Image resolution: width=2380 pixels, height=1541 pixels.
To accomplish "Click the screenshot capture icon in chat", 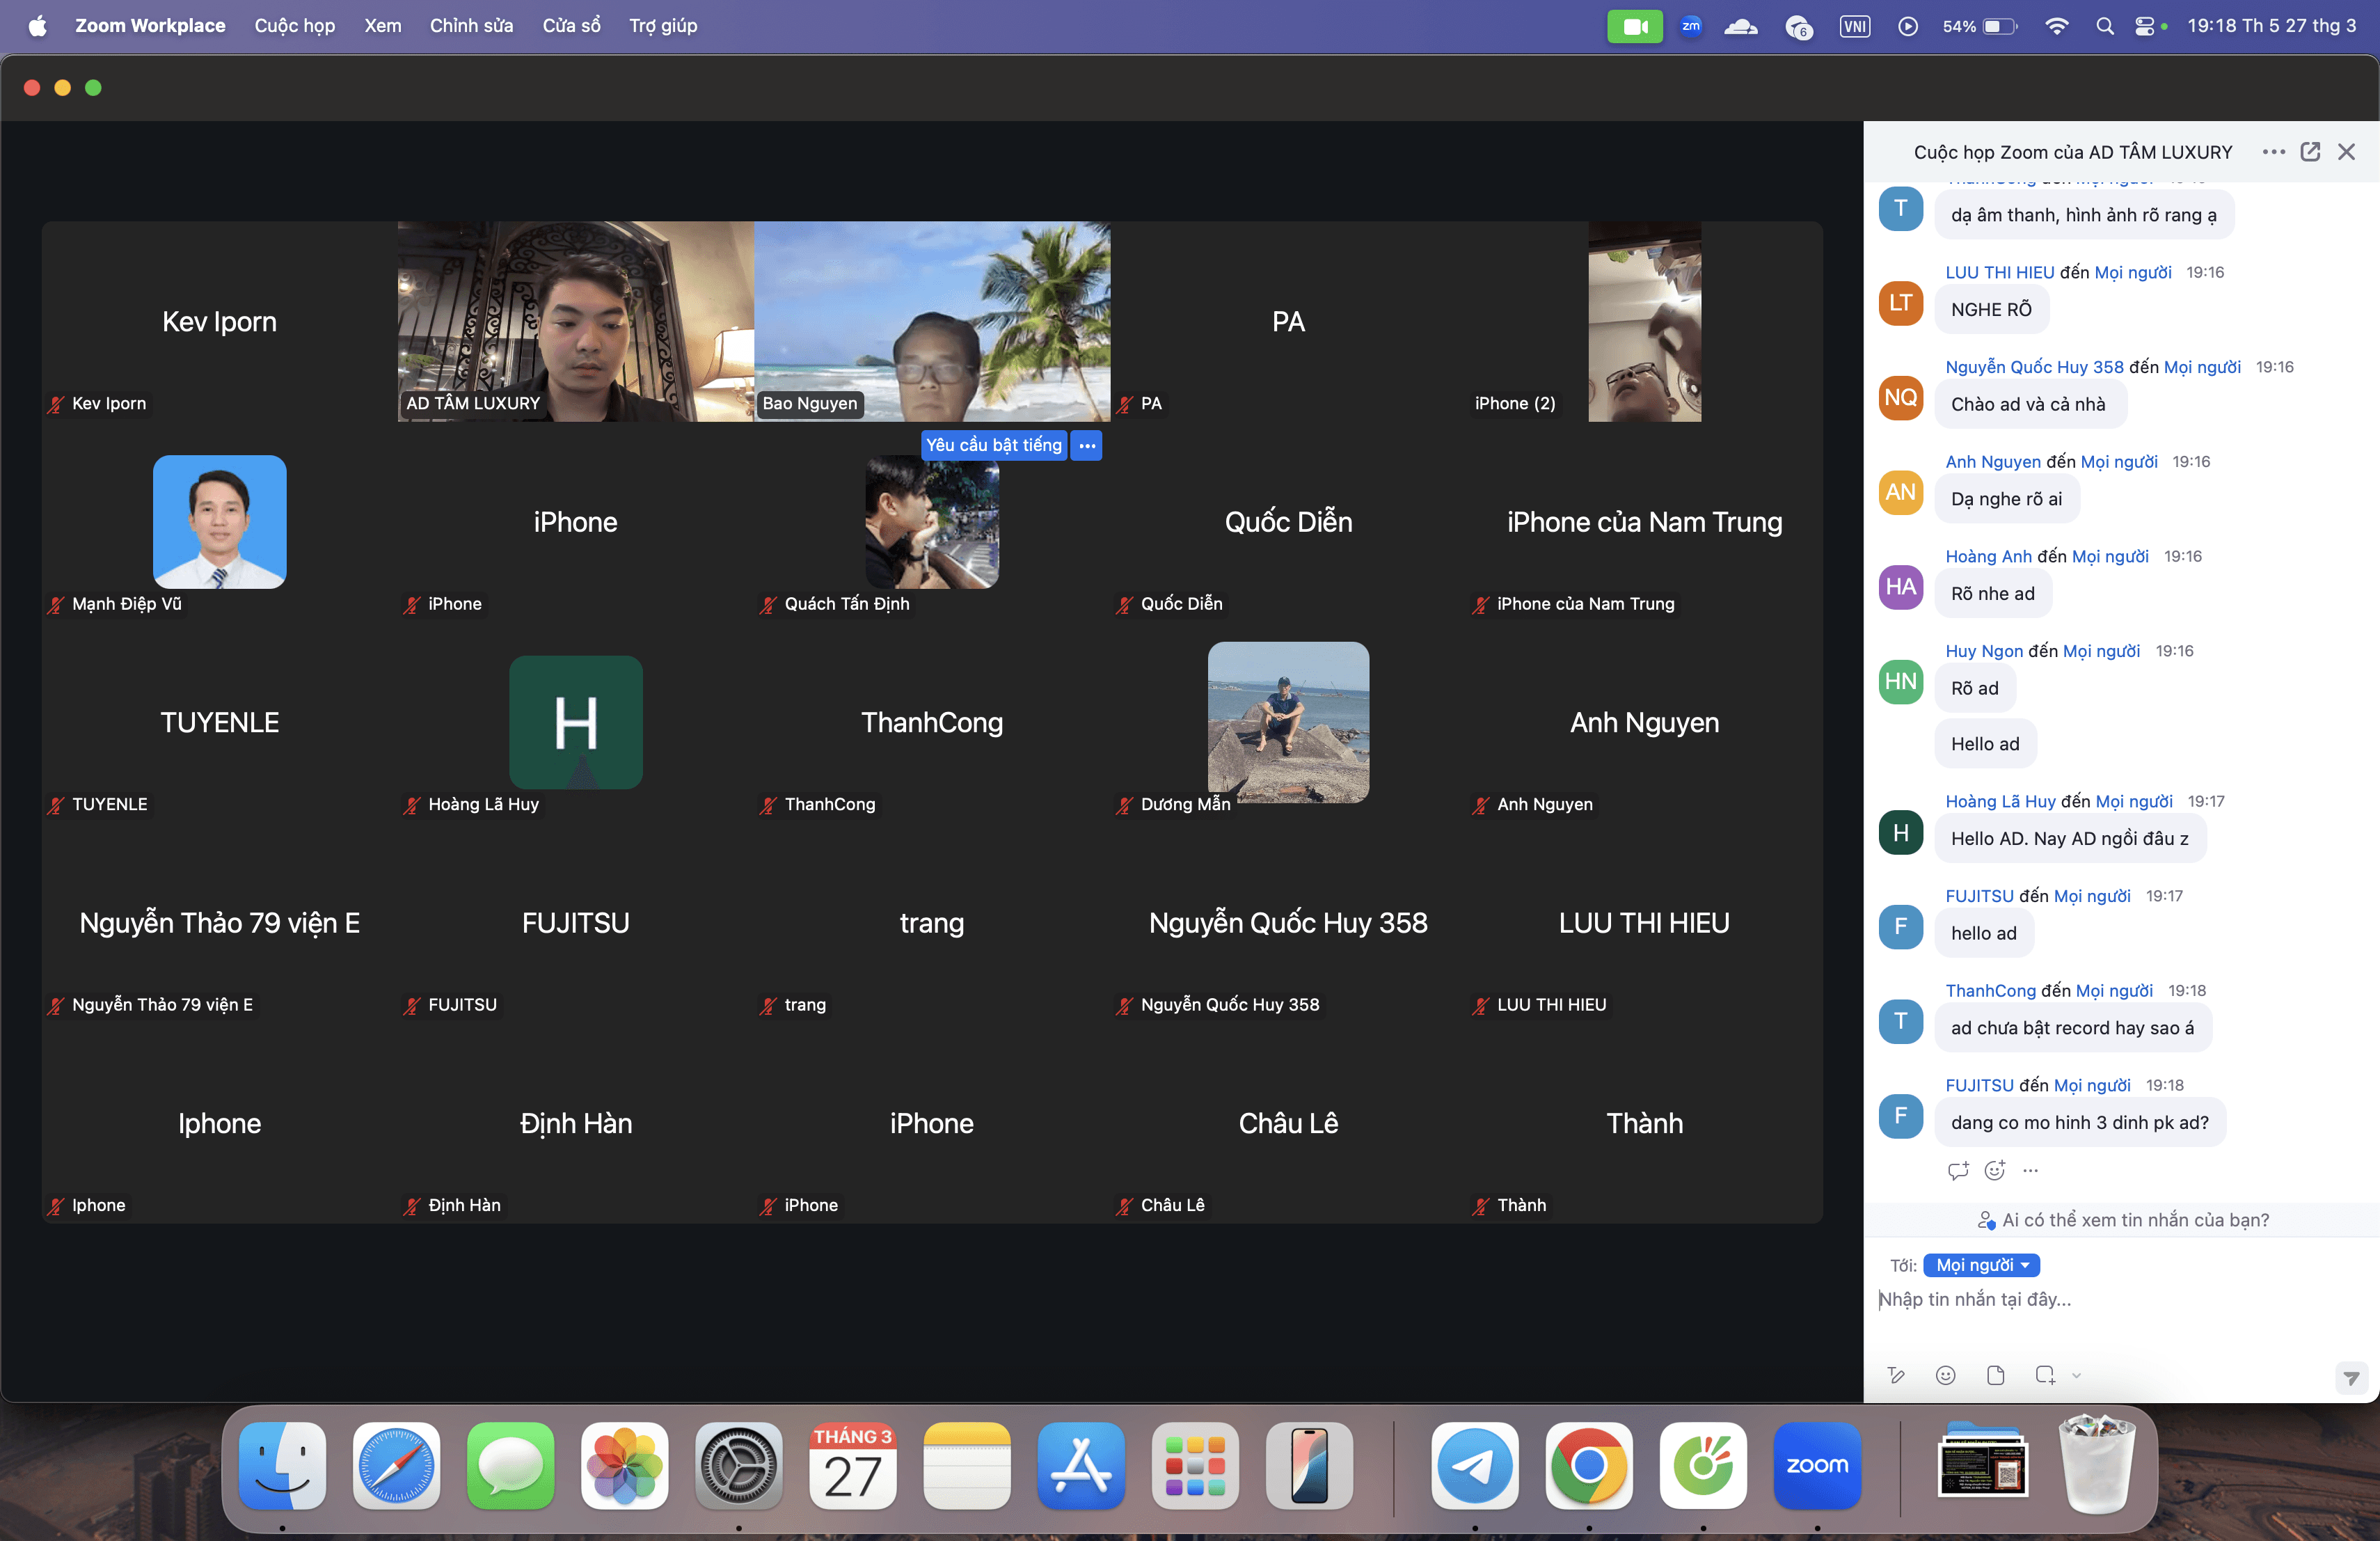I will click(x=2044, y=1375).
